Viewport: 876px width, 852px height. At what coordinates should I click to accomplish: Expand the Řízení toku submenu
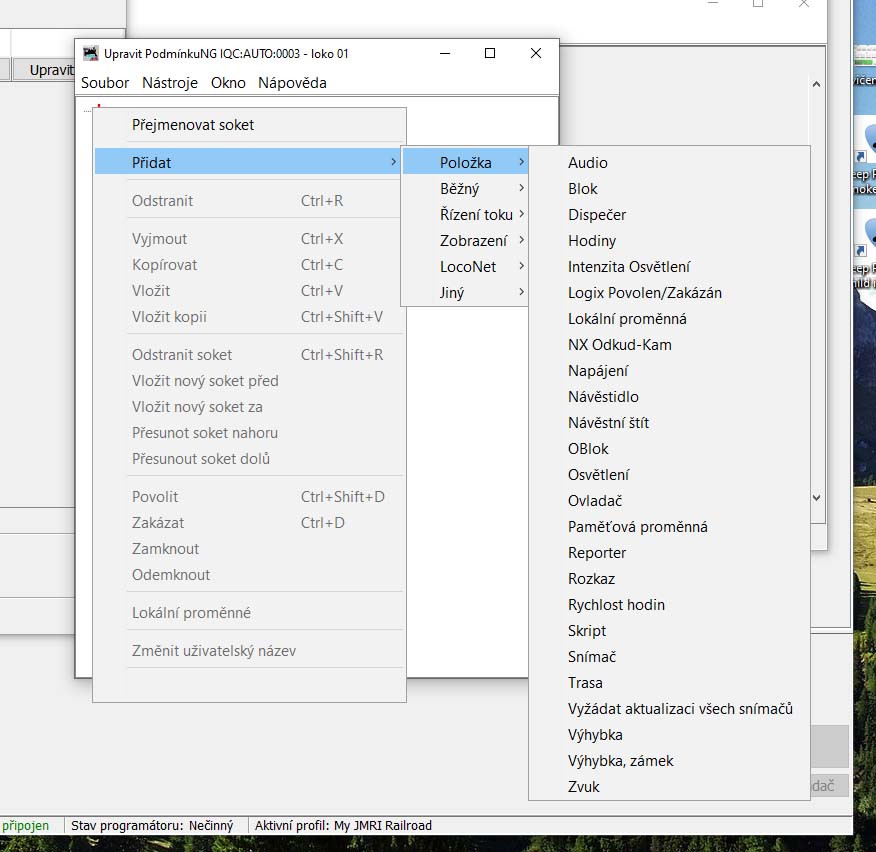[476, 215]
